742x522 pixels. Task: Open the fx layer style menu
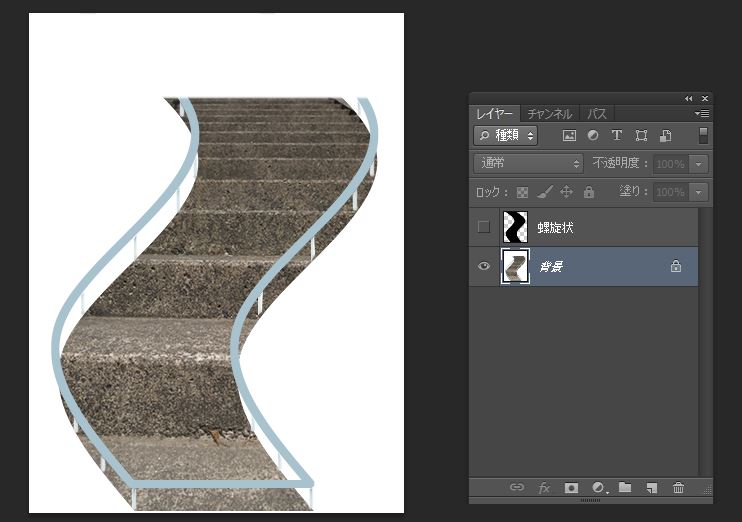click(x=545, y=488)
